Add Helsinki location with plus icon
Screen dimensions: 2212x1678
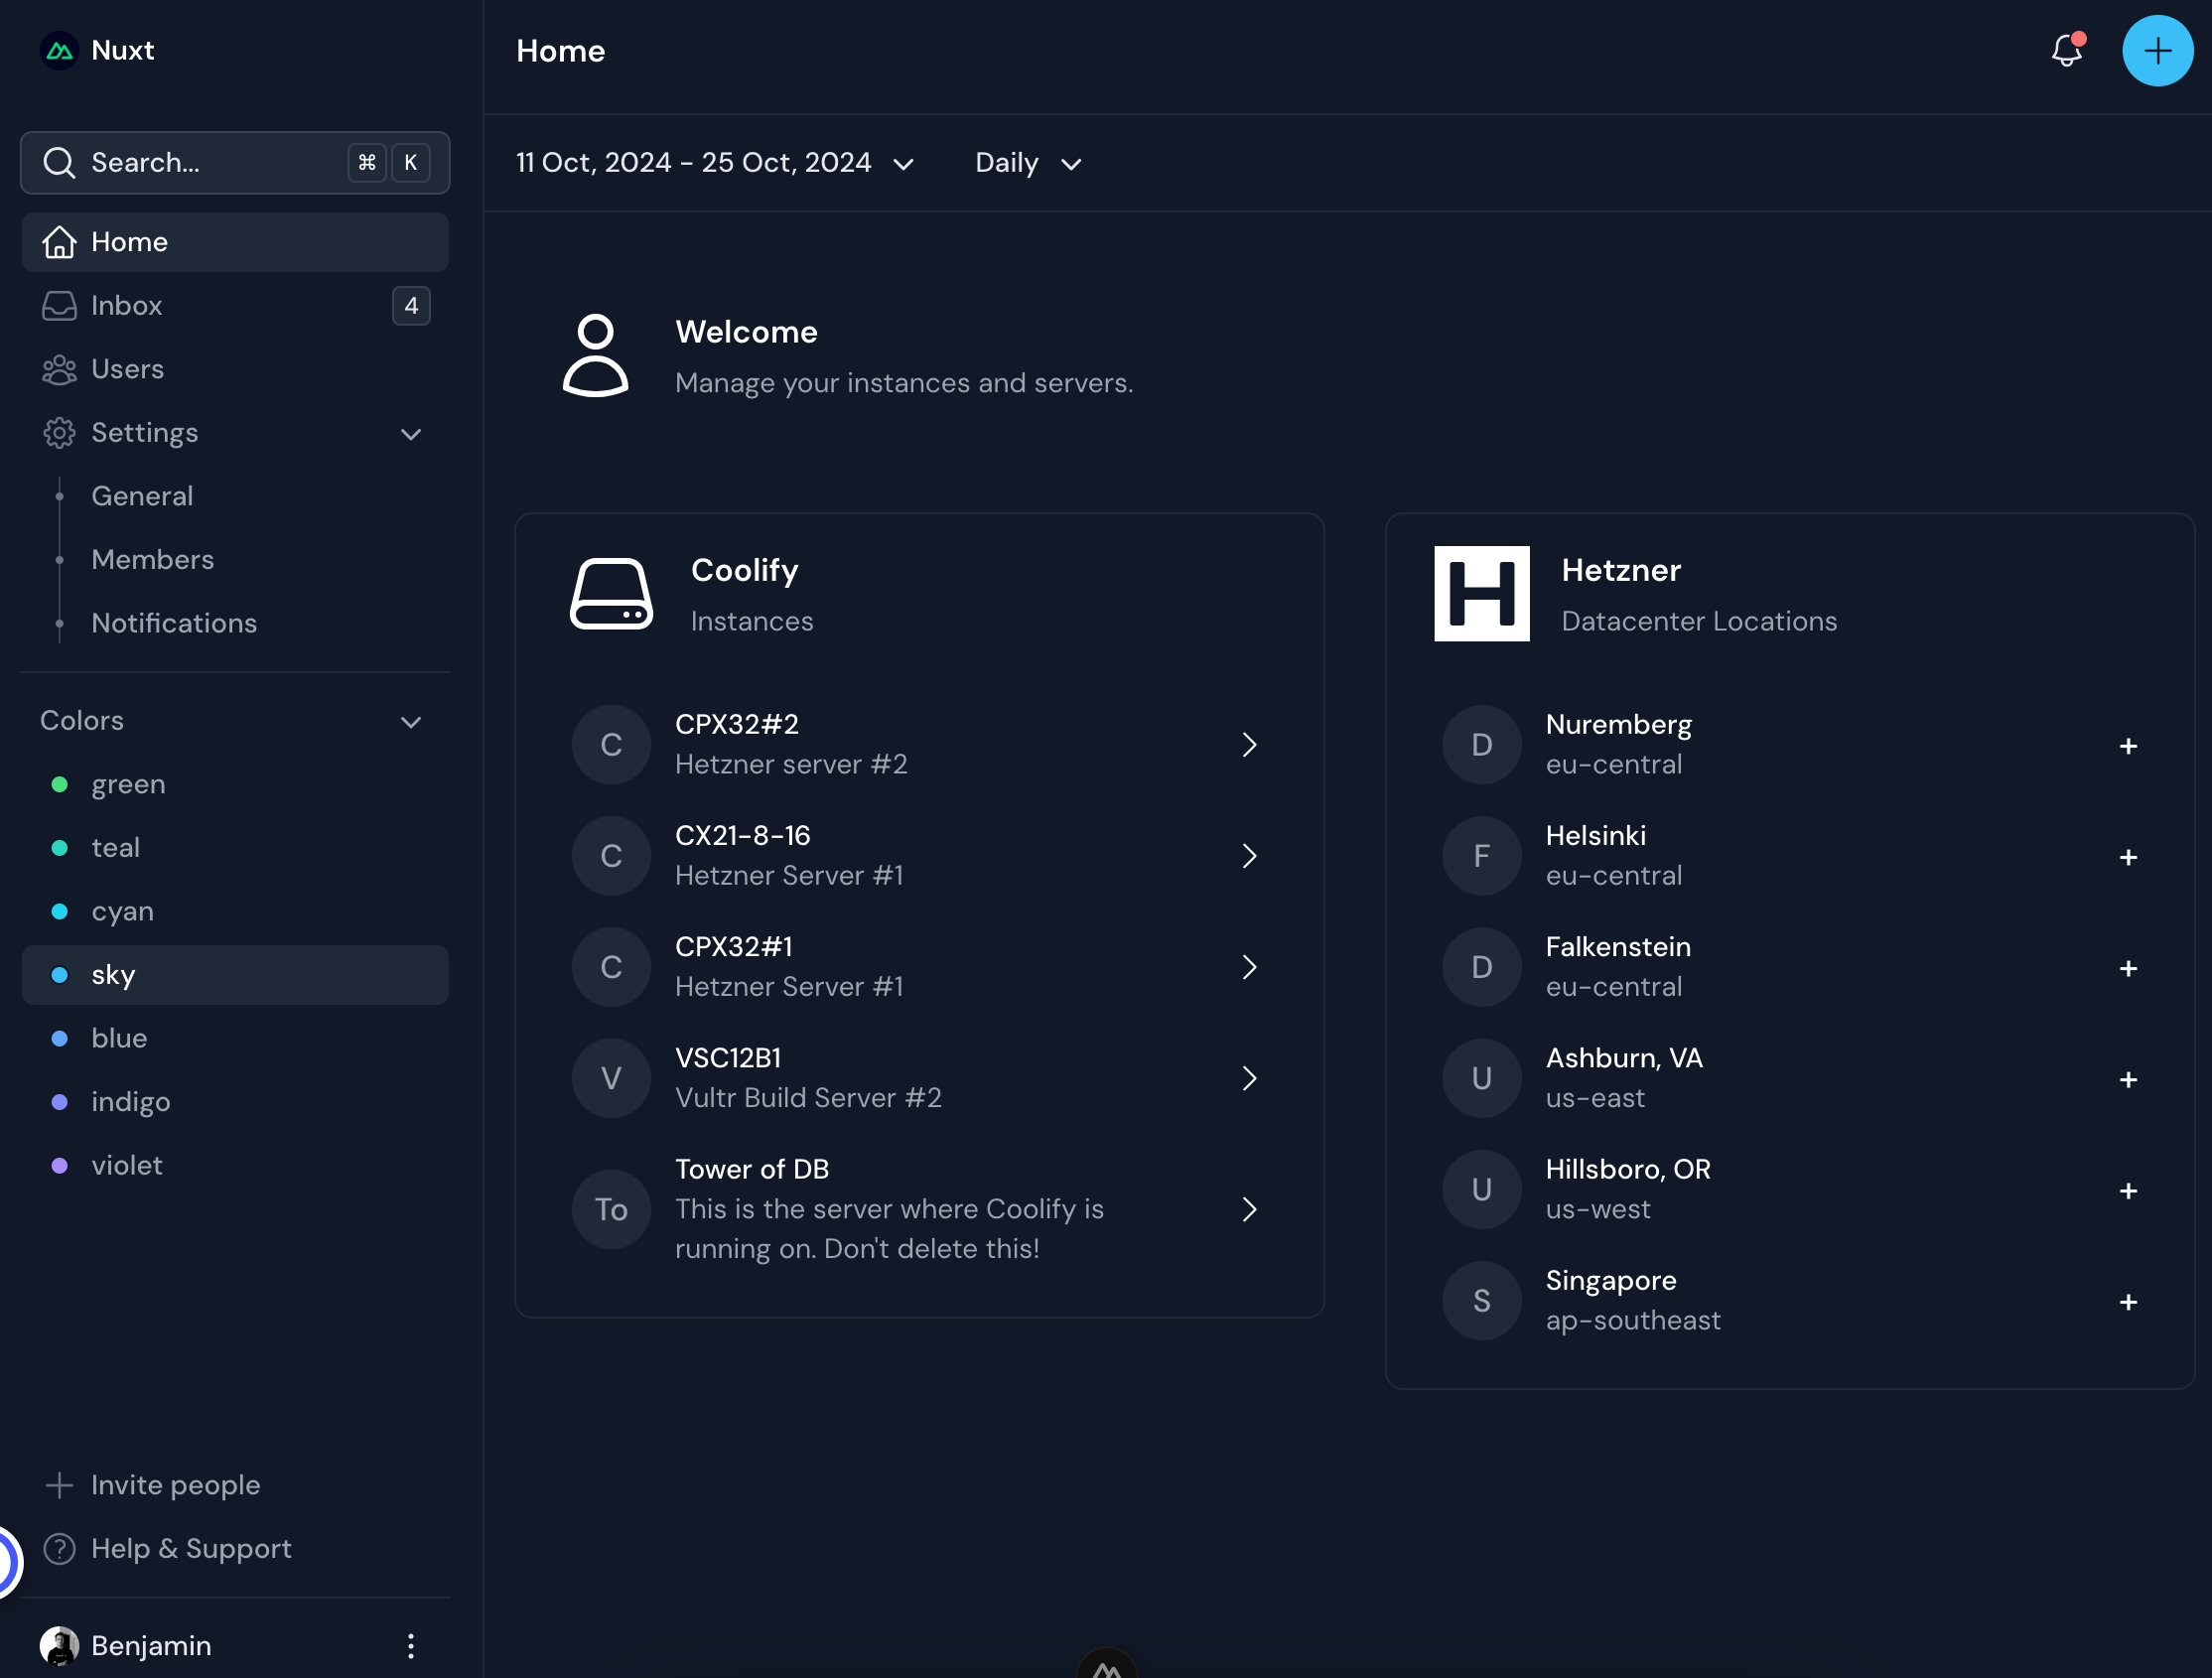click(2128, 857)
